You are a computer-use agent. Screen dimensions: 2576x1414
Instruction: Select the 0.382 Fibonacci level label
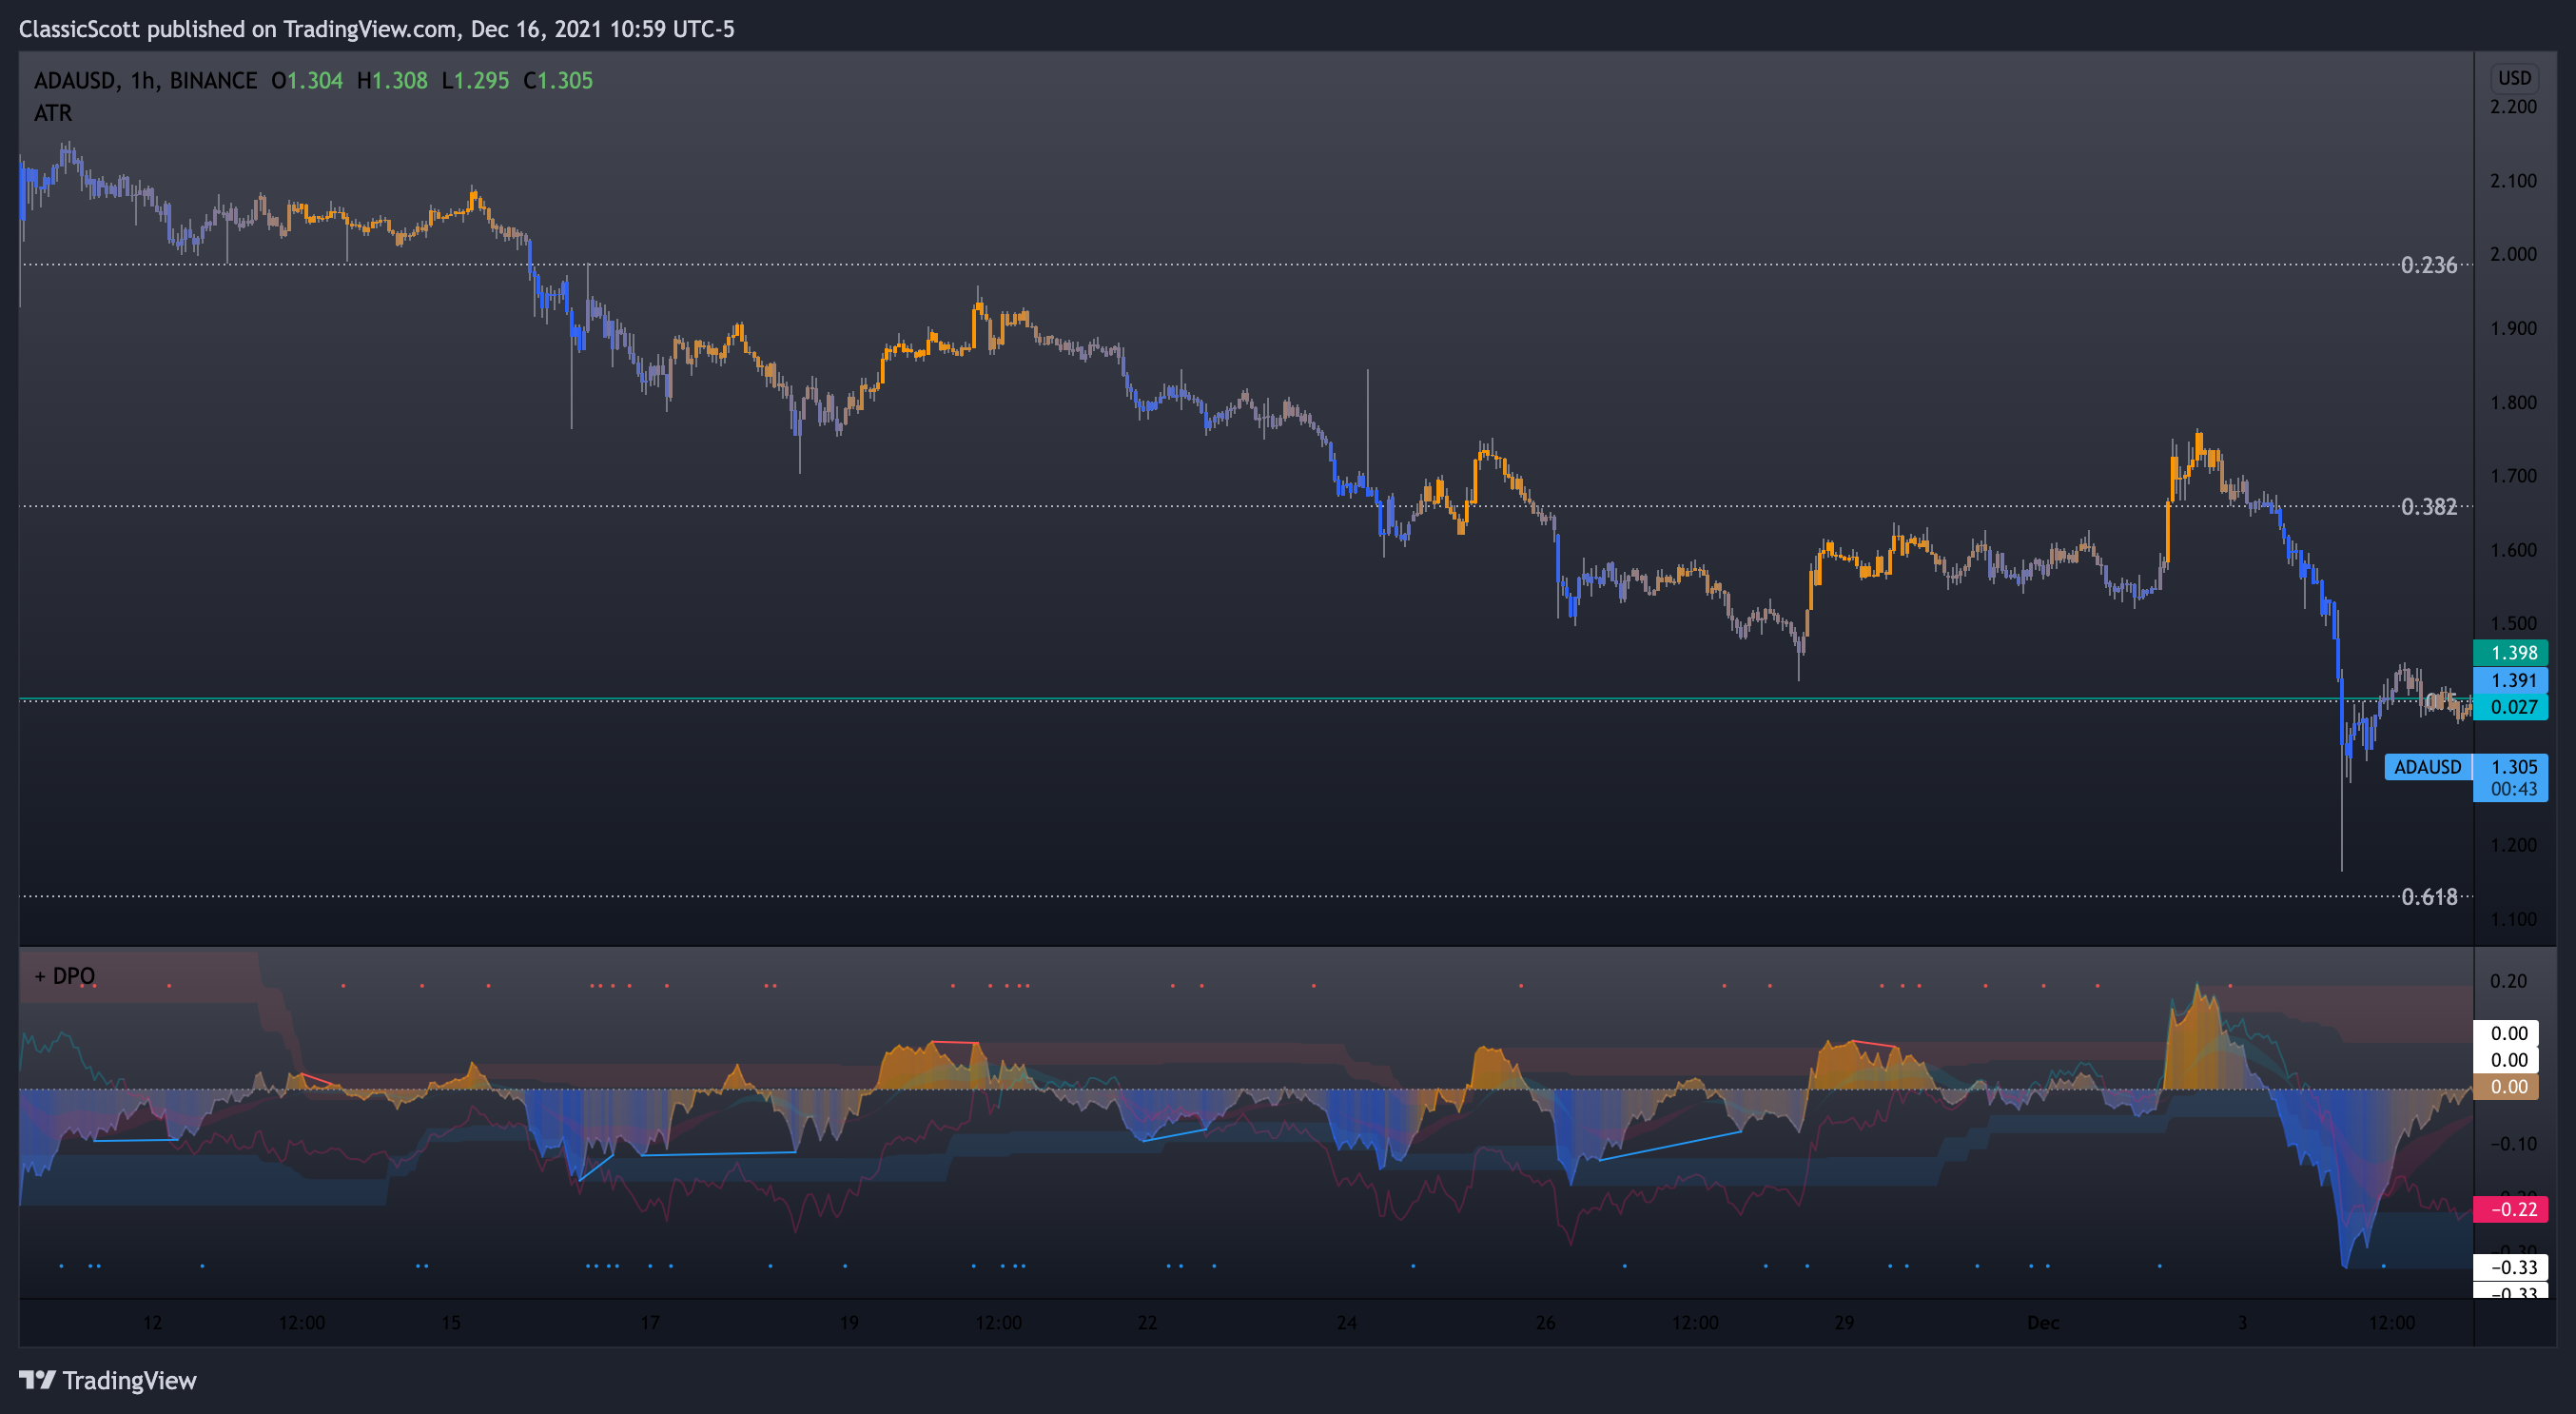point(2428,507)
